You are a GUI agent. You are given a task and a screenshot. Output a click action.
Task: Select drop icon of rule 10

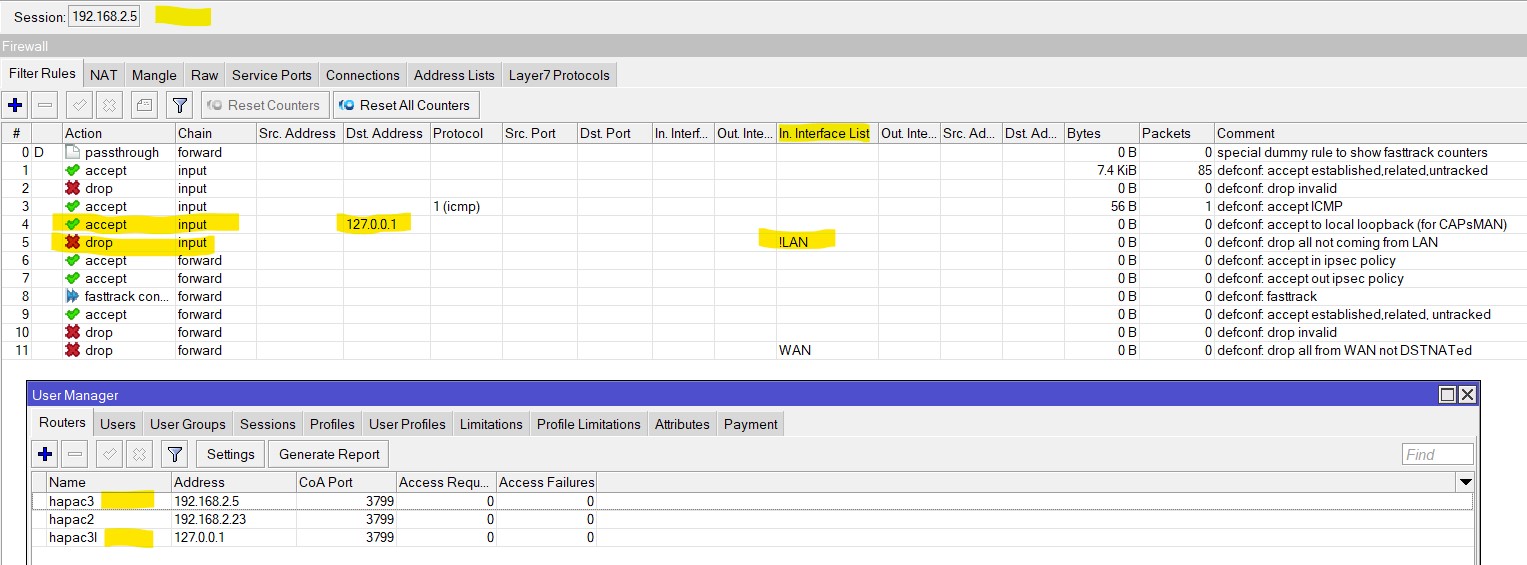point(72,332)
